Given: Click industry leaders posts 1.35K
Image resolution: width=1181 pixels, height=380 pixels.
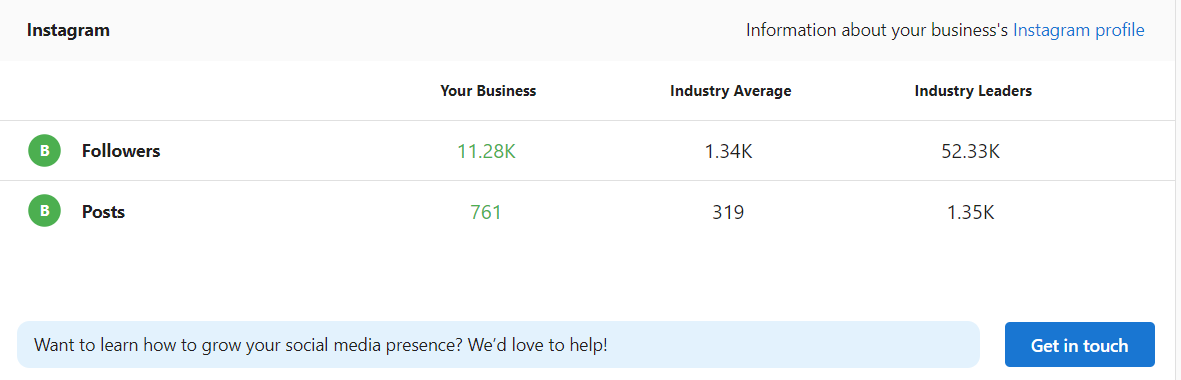Looking at the screenshot, I should click(971, 212).
